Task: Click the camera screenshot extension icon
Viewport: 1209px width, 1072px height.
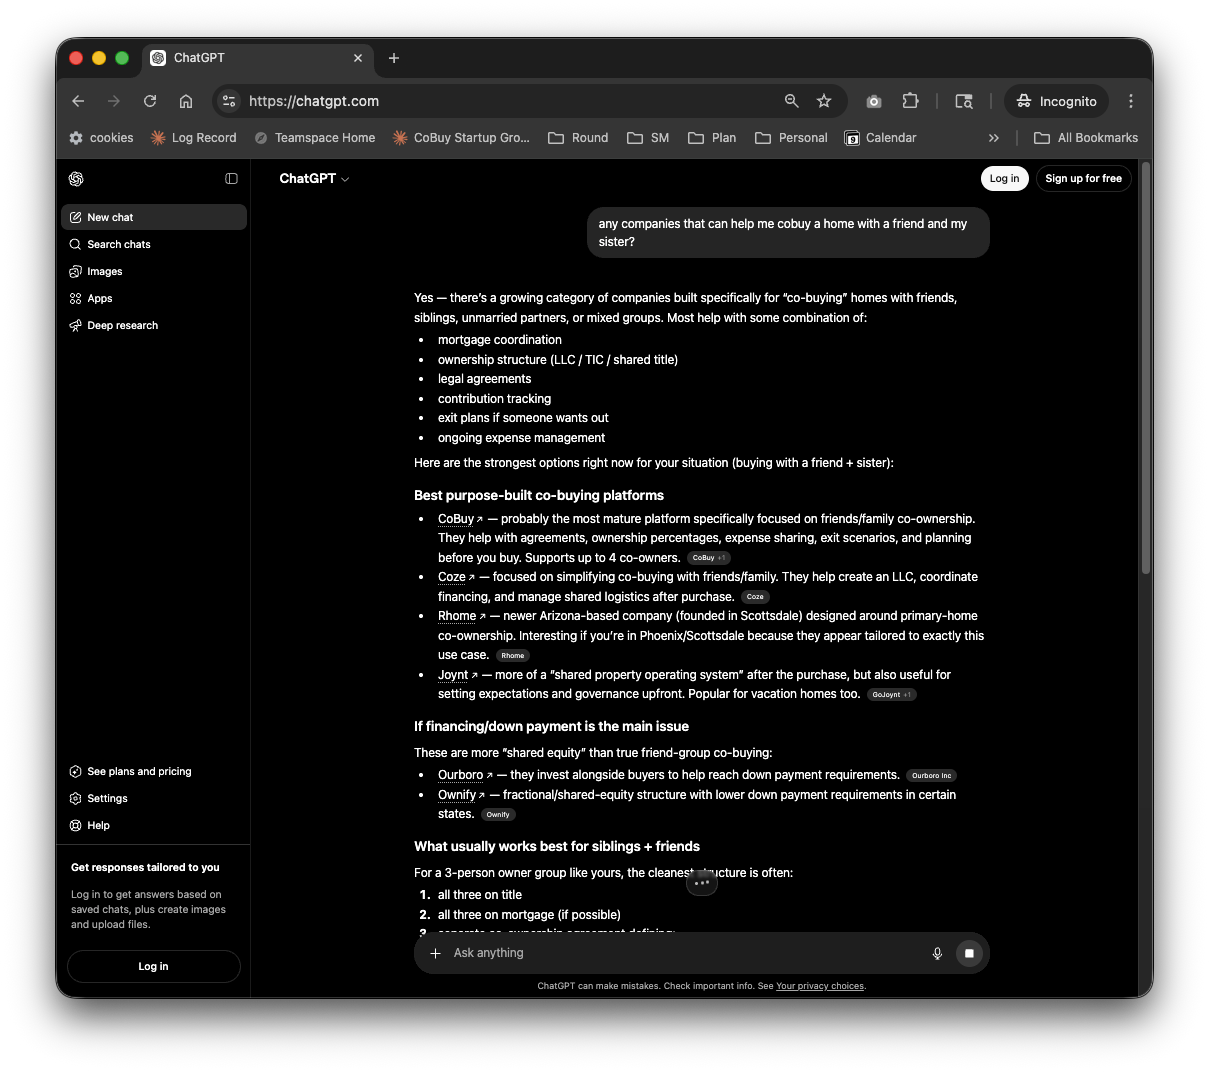Action: (874, 101)
